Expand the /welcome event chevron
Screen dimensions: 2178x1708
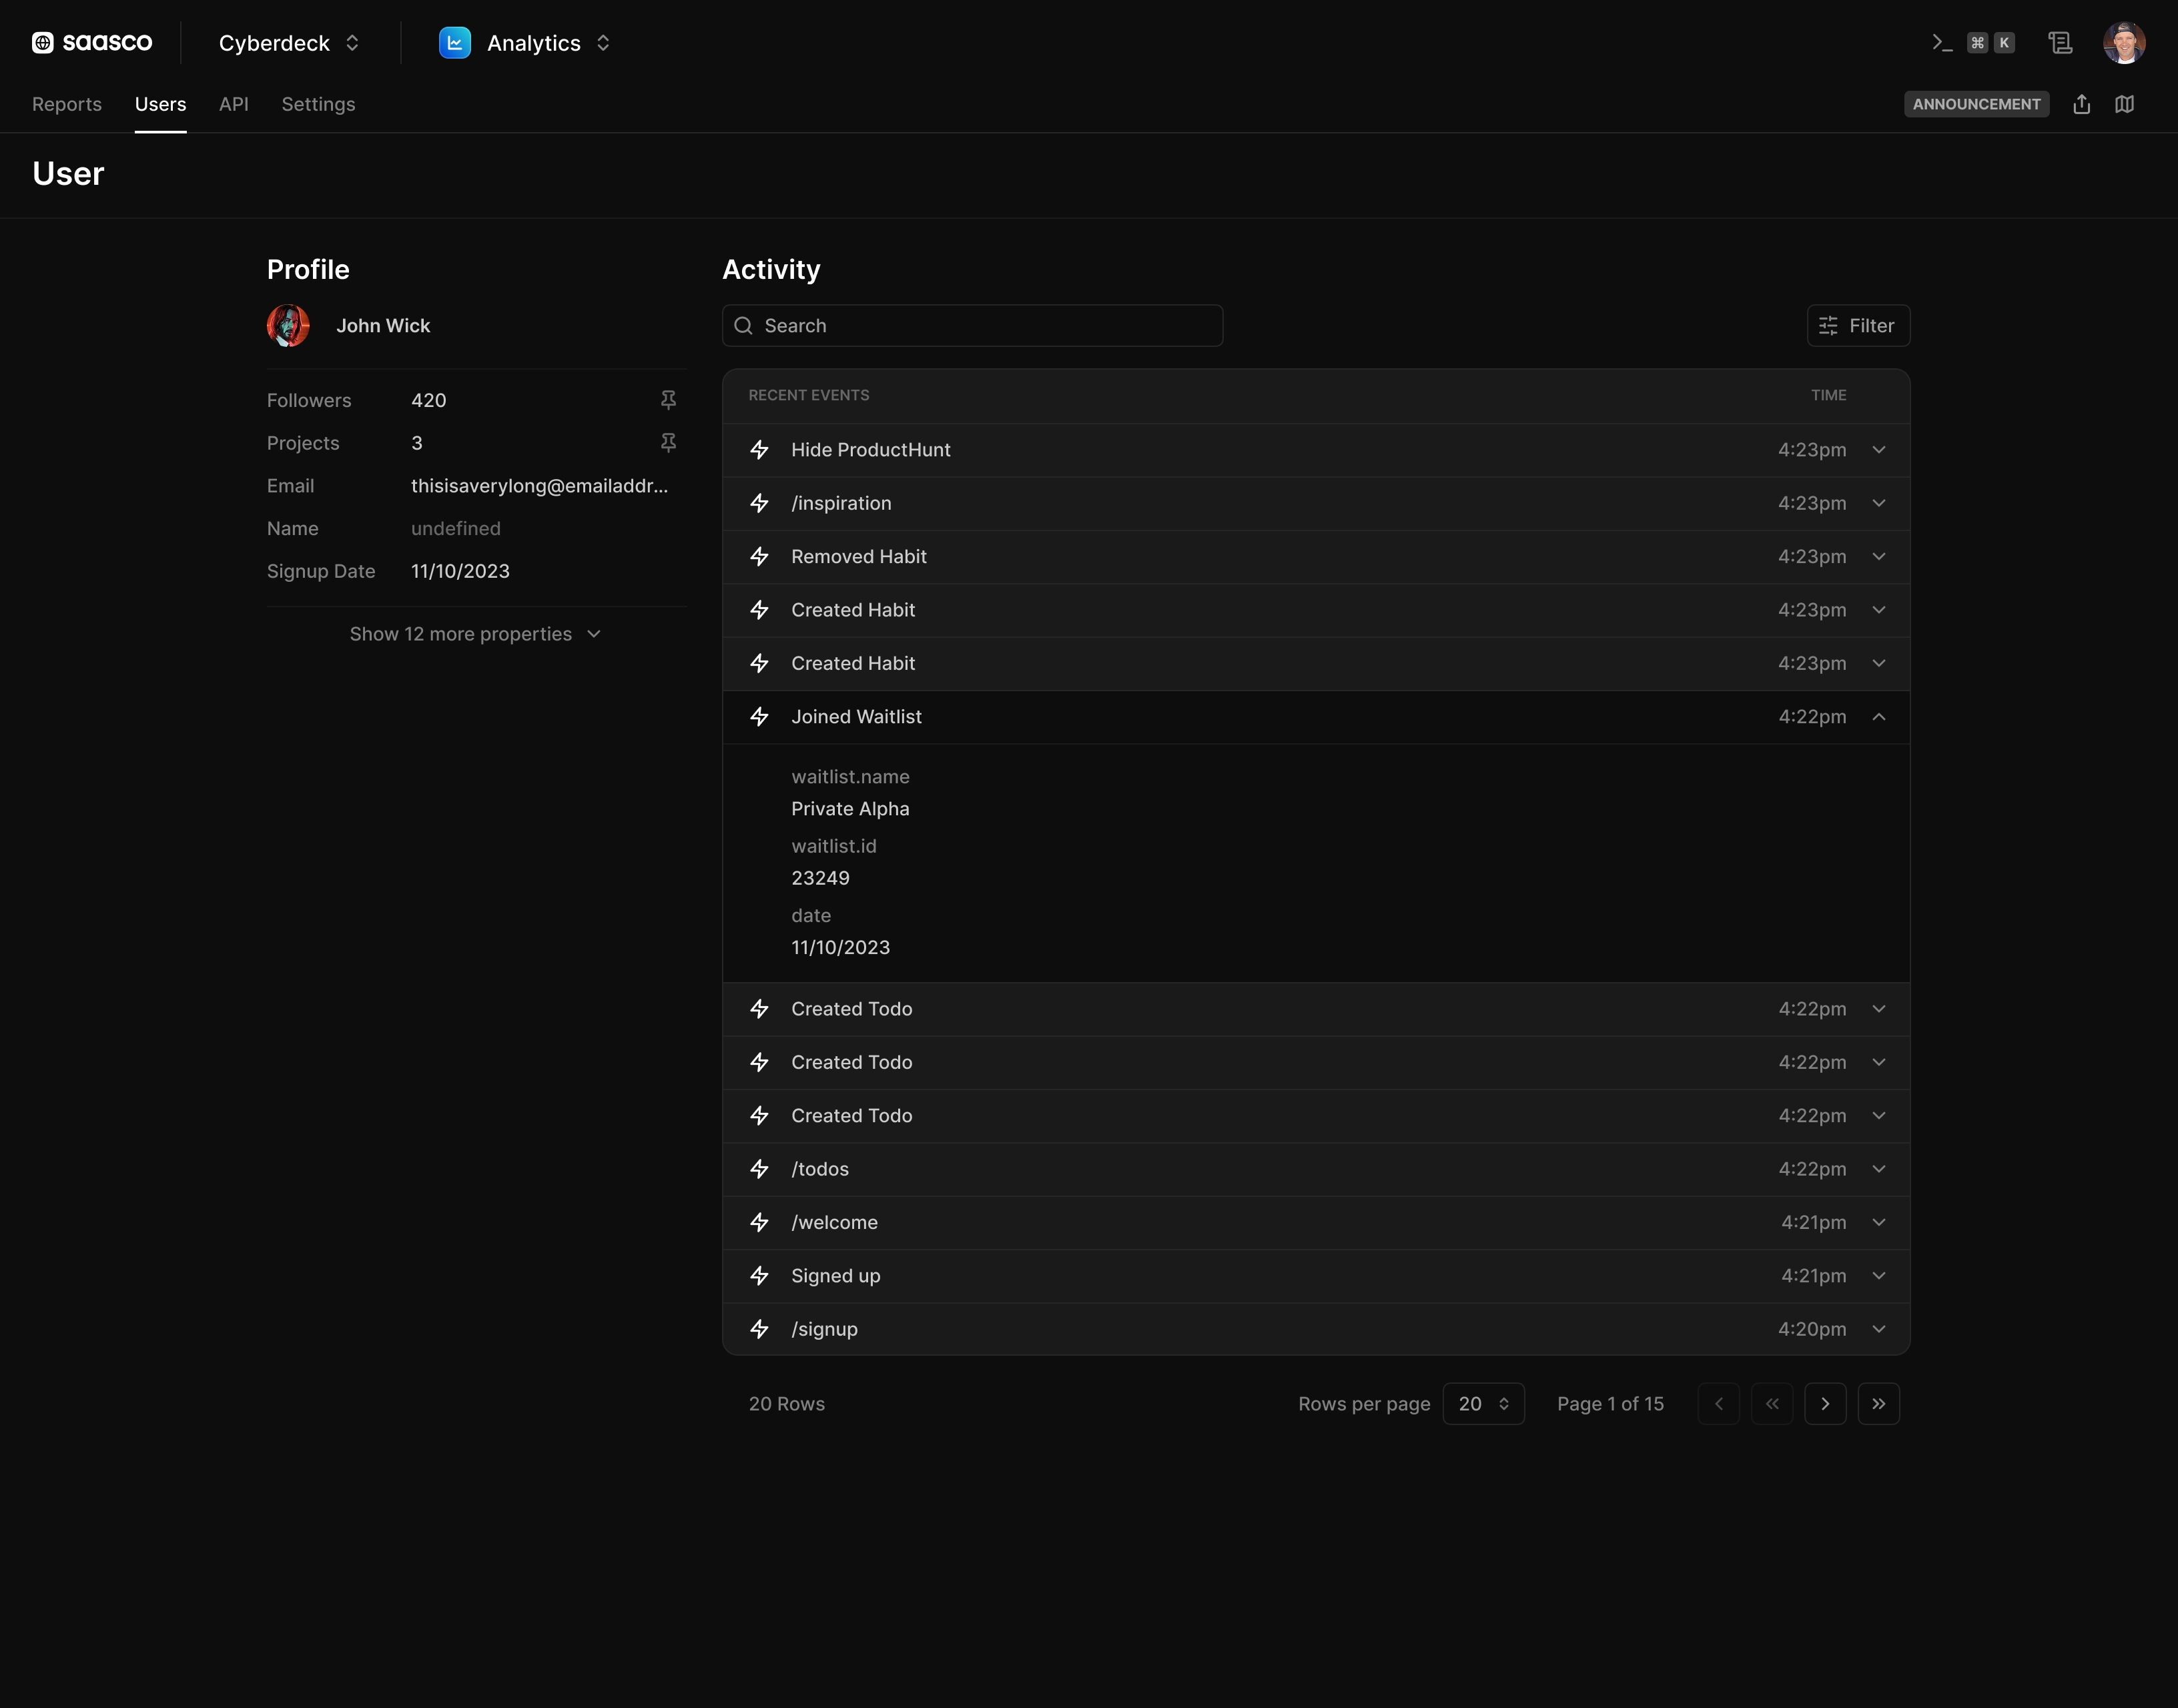point(1879,1222)
